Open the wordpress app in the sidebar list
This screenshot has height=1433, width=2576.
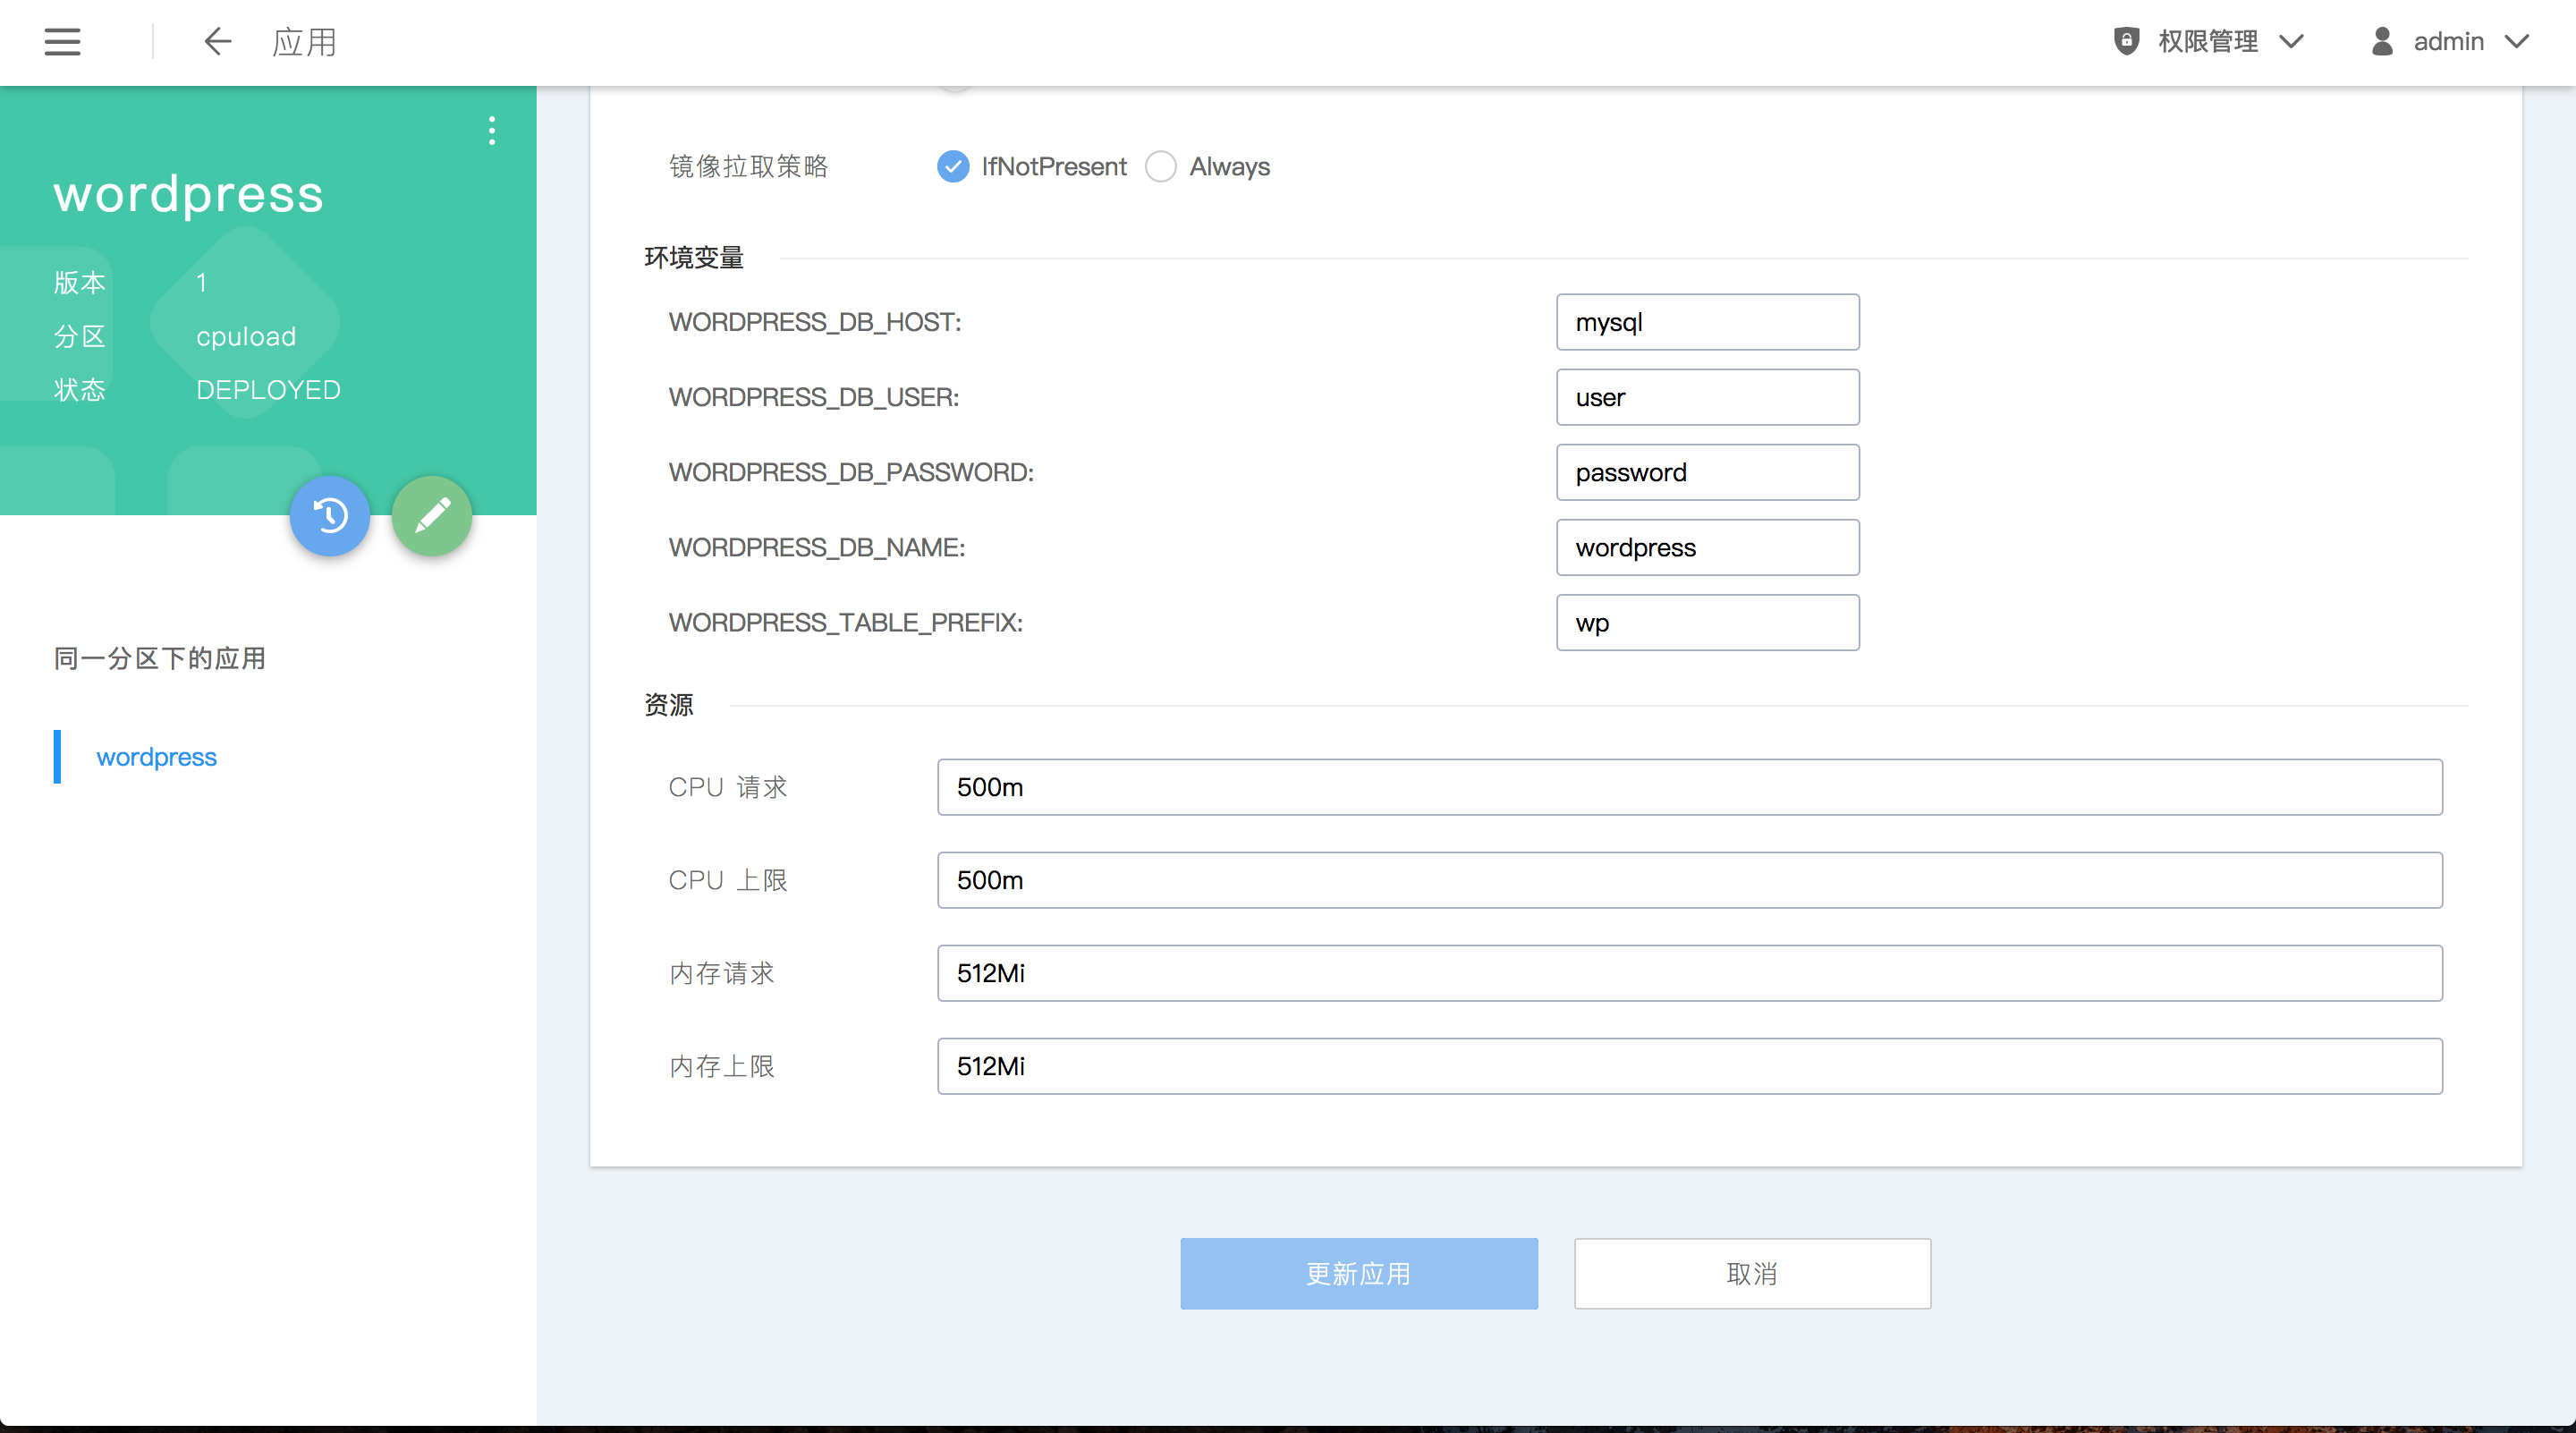coord(156,757)
